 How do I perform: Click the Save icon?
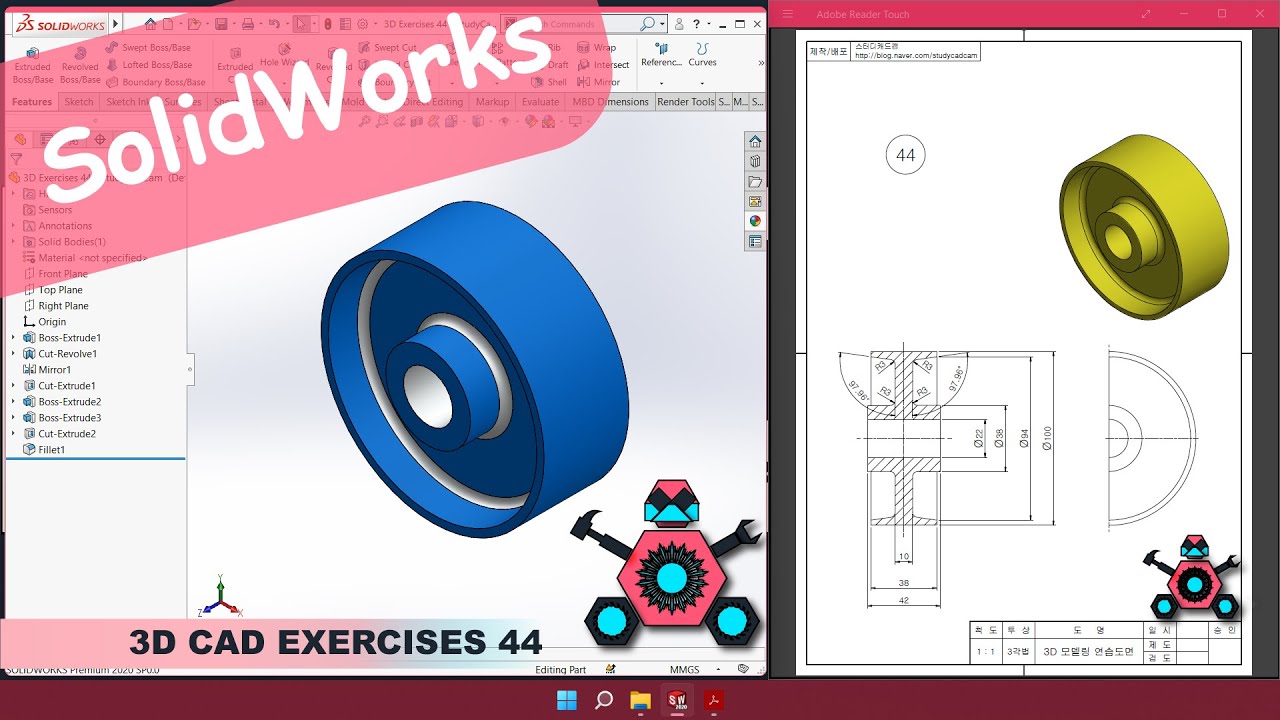[x=222, y=23]
